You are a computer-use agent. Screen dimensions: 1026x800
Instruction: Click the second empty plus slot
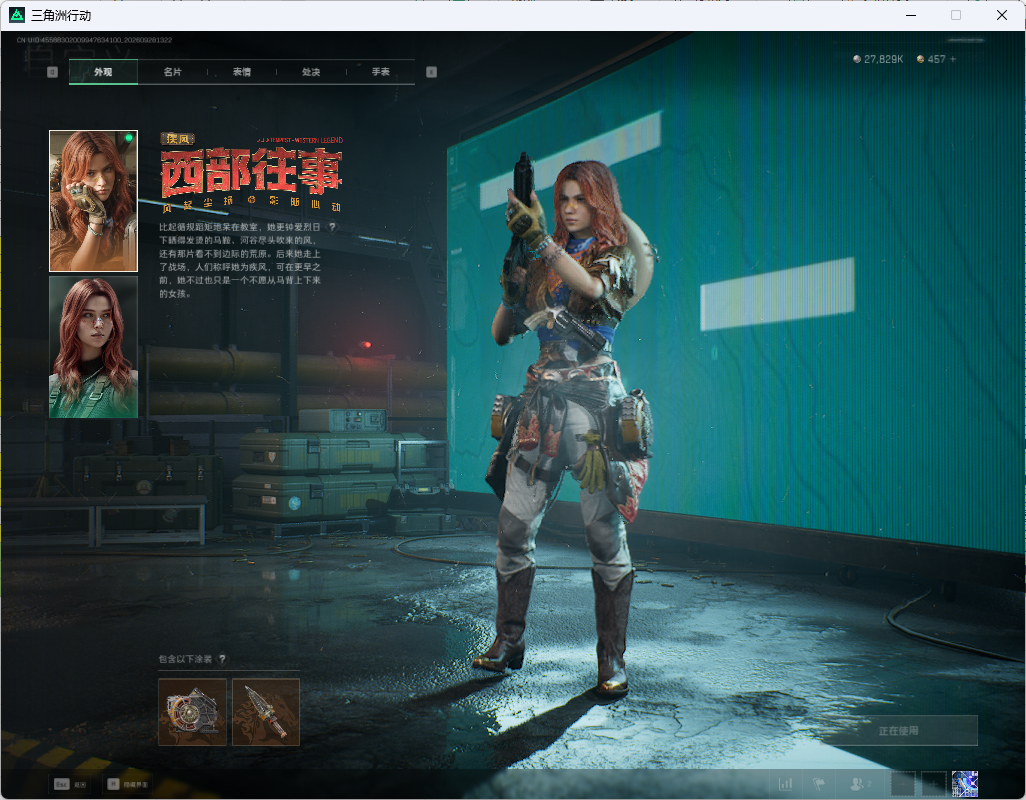tap(934, 784)
